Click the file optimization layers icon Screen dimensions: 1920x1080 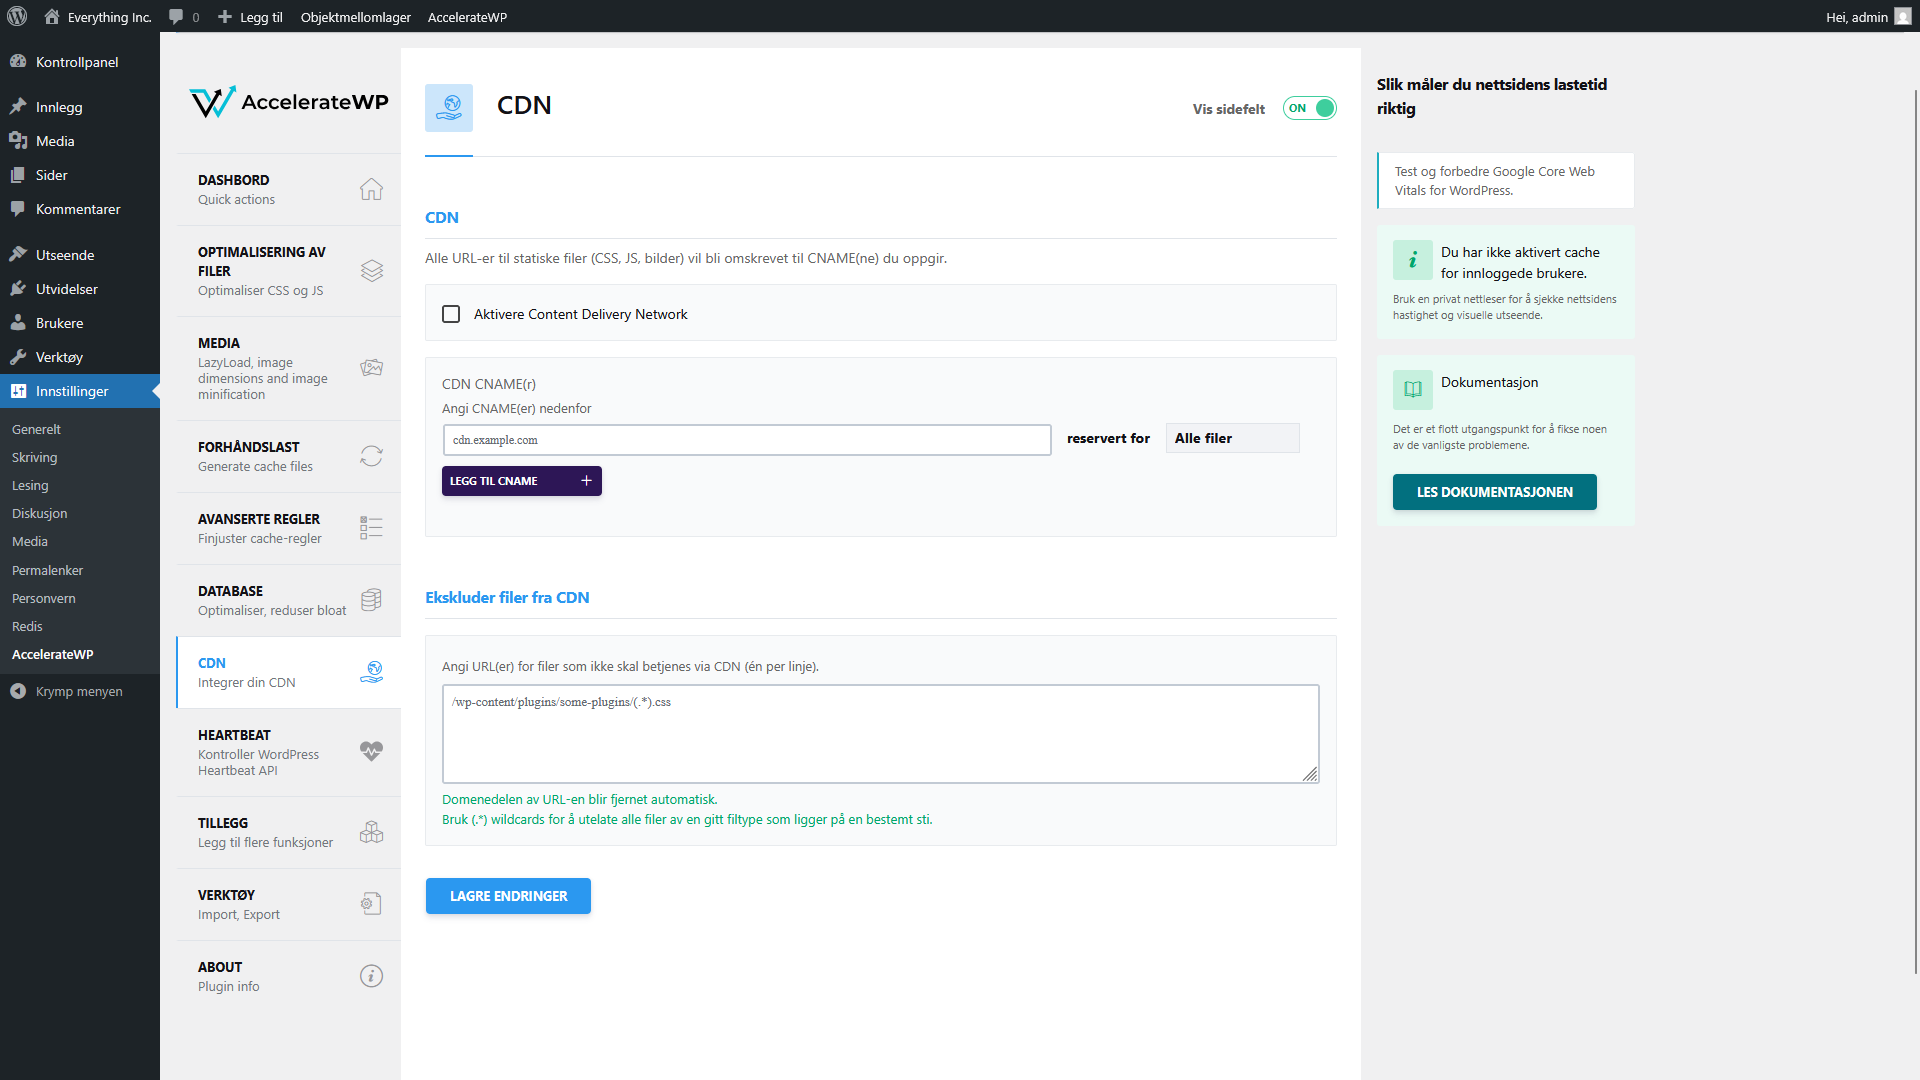coord(371,270)
